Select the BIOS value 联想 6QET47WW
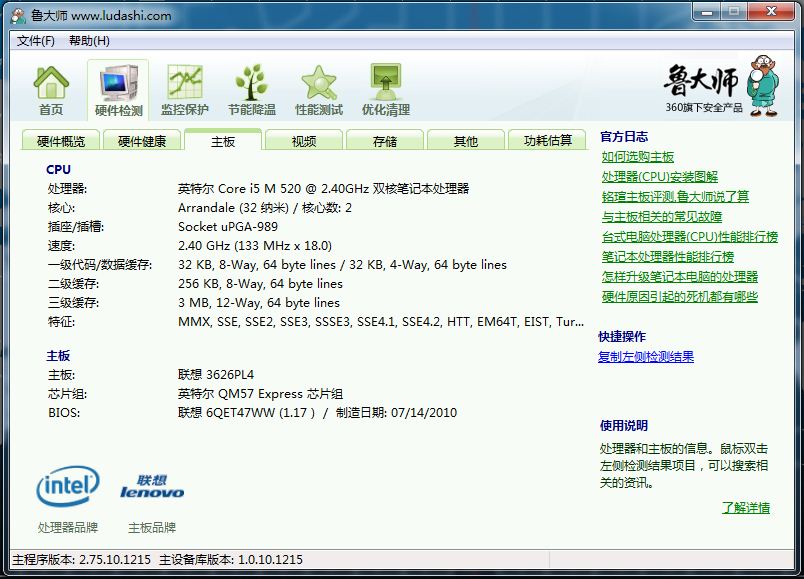The height and width of the screenshot is (579, 804). pyautogui.click(x=317, y=413)
